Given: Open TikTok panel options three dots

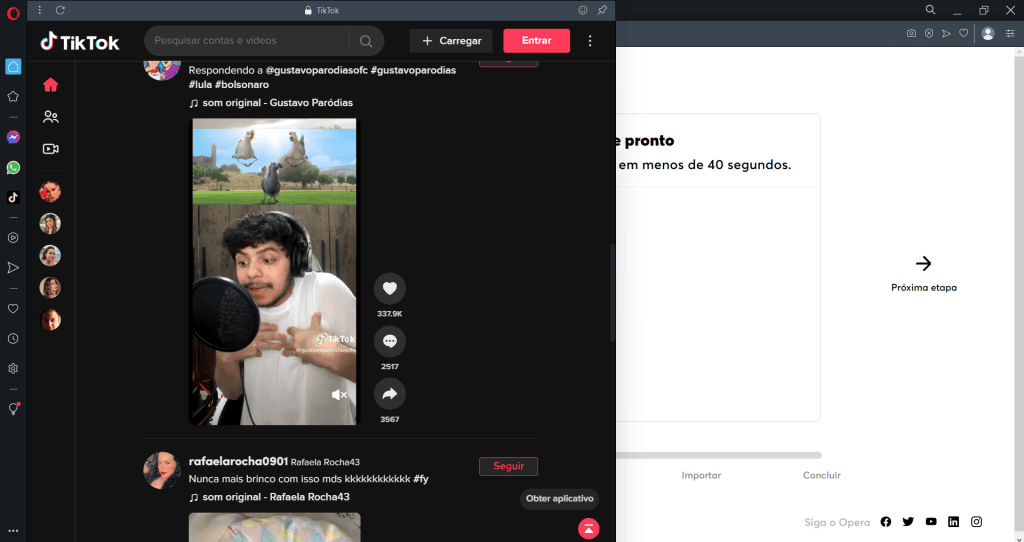Looking at the screenshot, I should (x=40, y=10).
